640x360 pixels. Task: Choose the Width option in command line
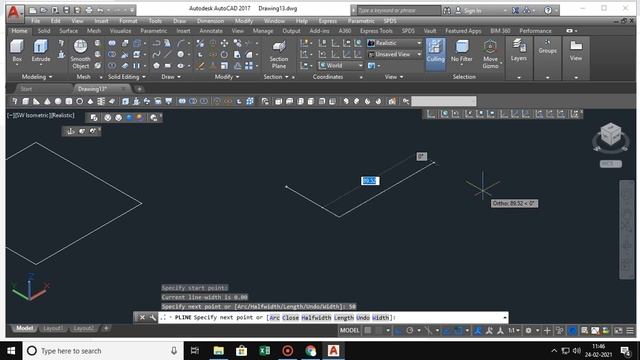380,318
